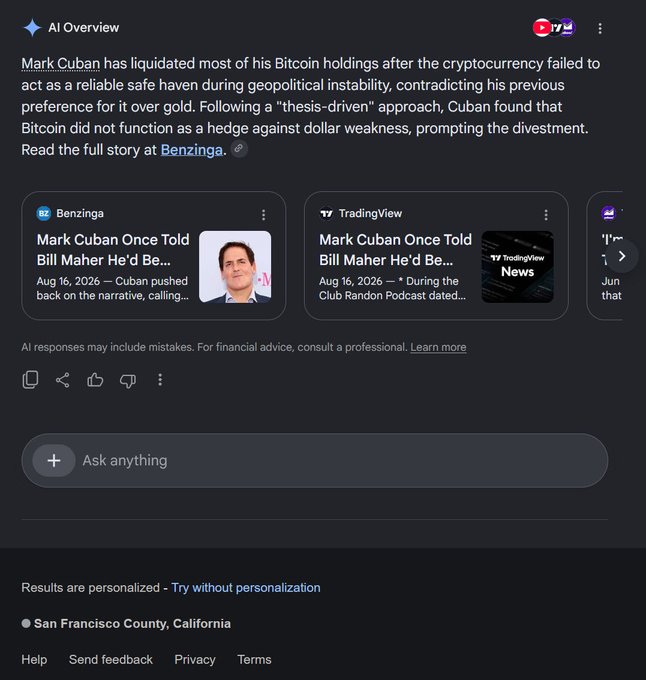Click 'AI responses may include mistakes' disclaimer text

tap(215, 347)
